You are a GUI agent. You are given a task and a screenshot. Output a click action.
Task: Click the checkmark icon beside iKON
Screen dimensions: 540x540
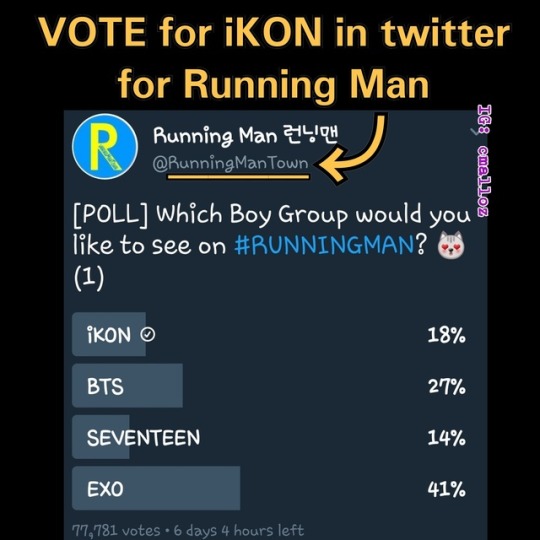tap(148, 334)
